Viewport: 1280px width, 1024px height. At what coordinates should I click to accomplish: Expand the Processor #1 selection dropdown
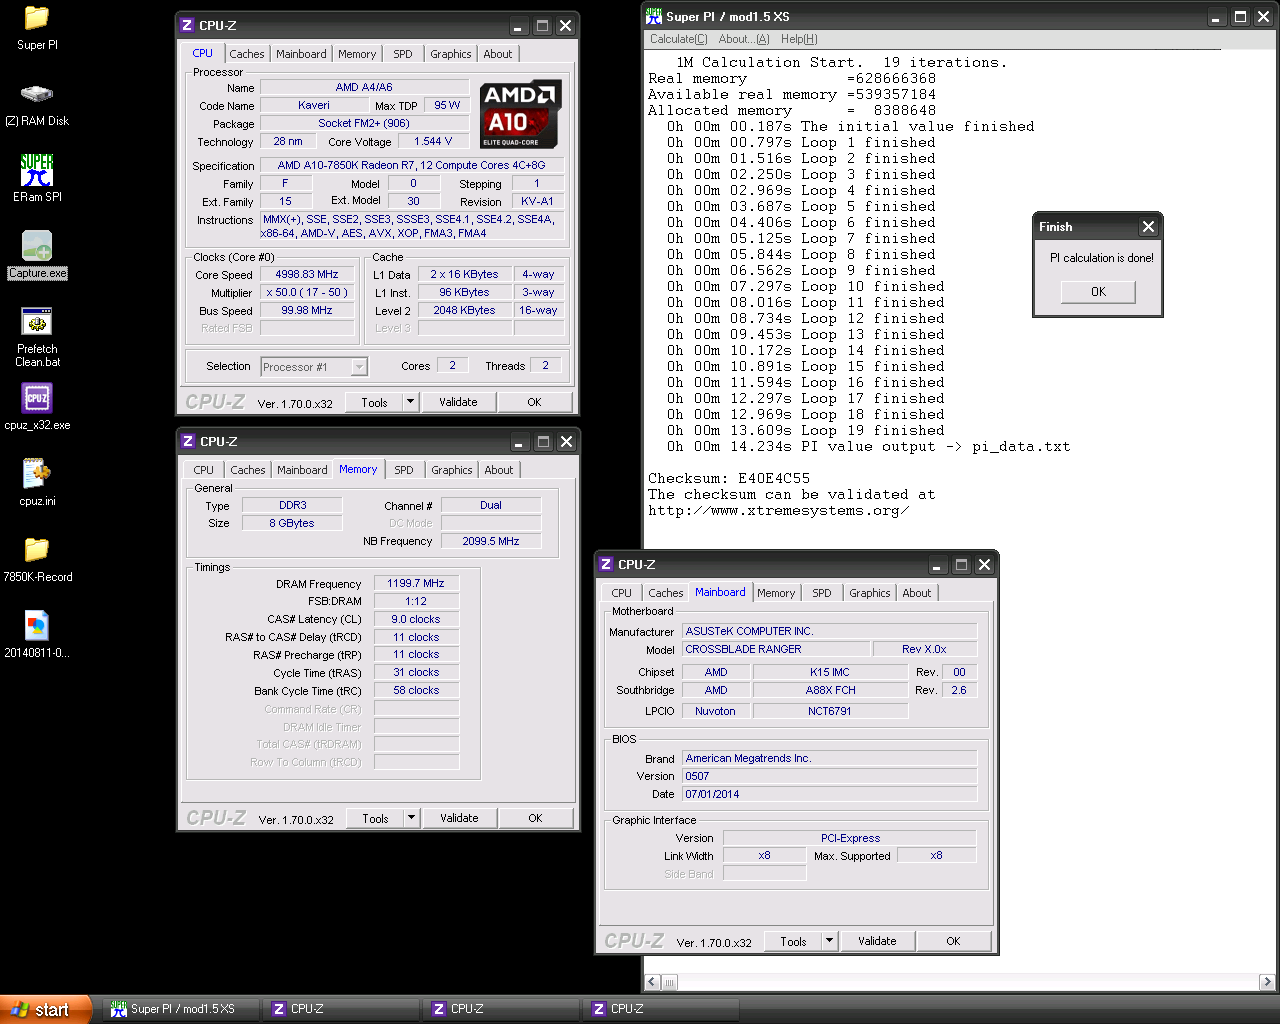click(359, 367)
